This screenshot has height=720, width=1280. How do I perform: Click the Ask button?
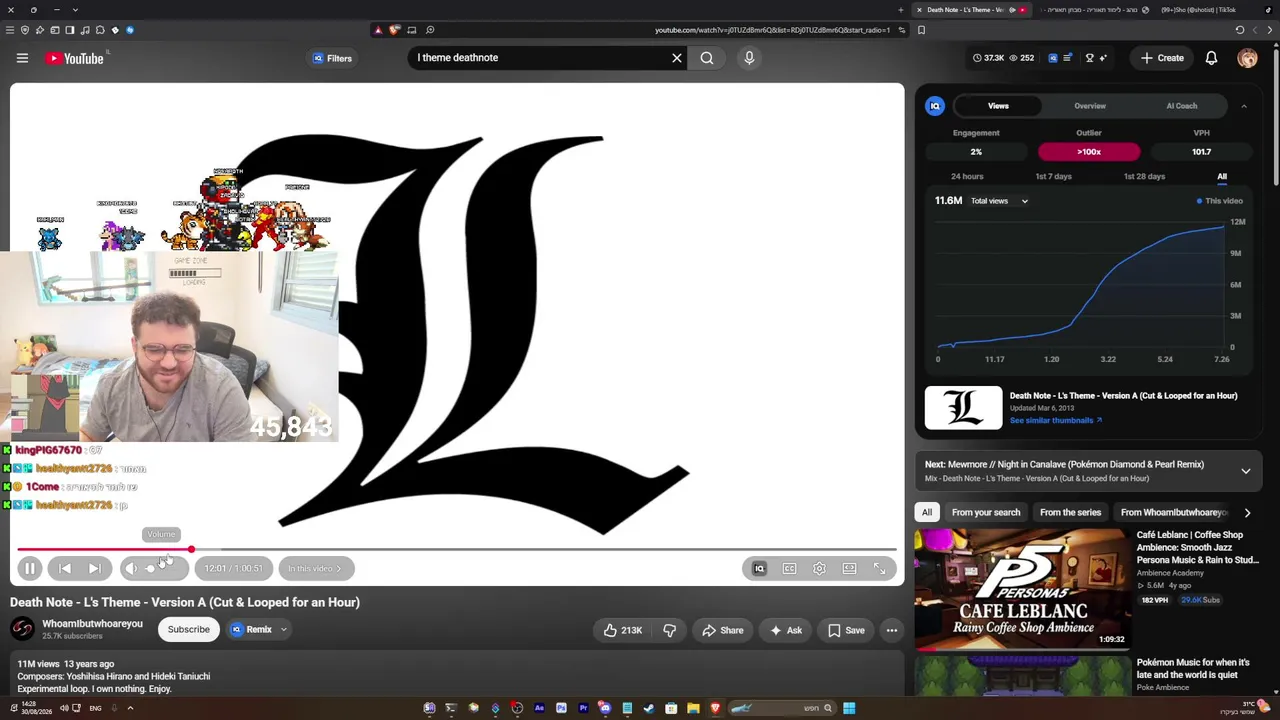[x=785, y=630]
